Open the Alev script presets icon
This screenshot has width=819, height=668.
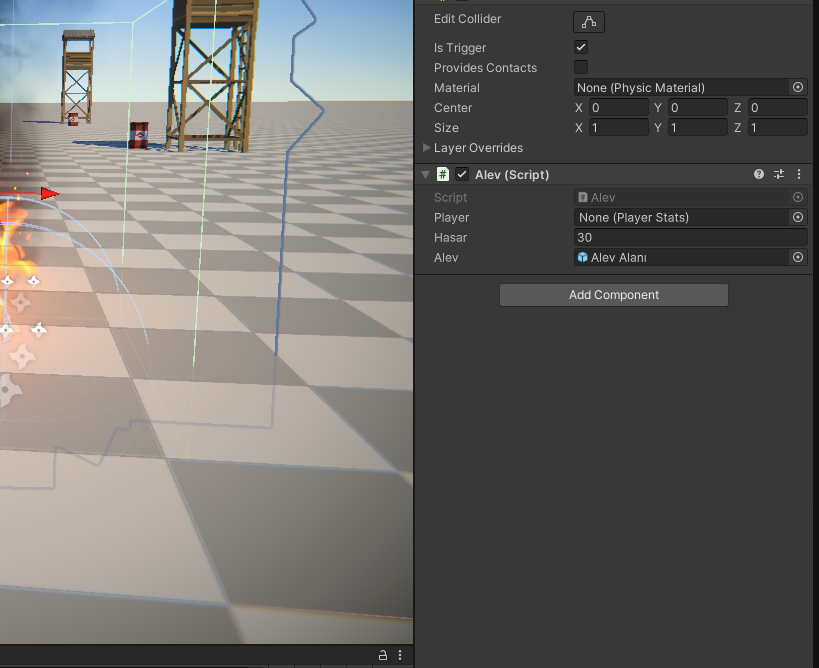click(x=779, y=175)
